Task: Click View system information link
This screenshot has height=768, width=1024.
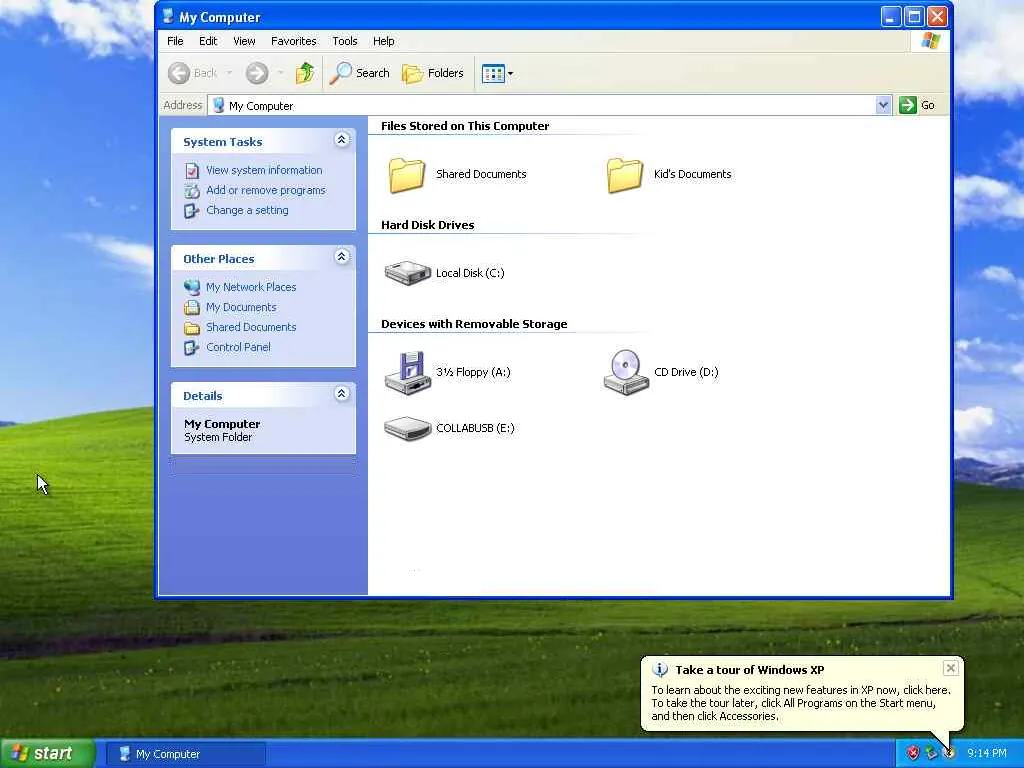Action: (x=264, y=170)
